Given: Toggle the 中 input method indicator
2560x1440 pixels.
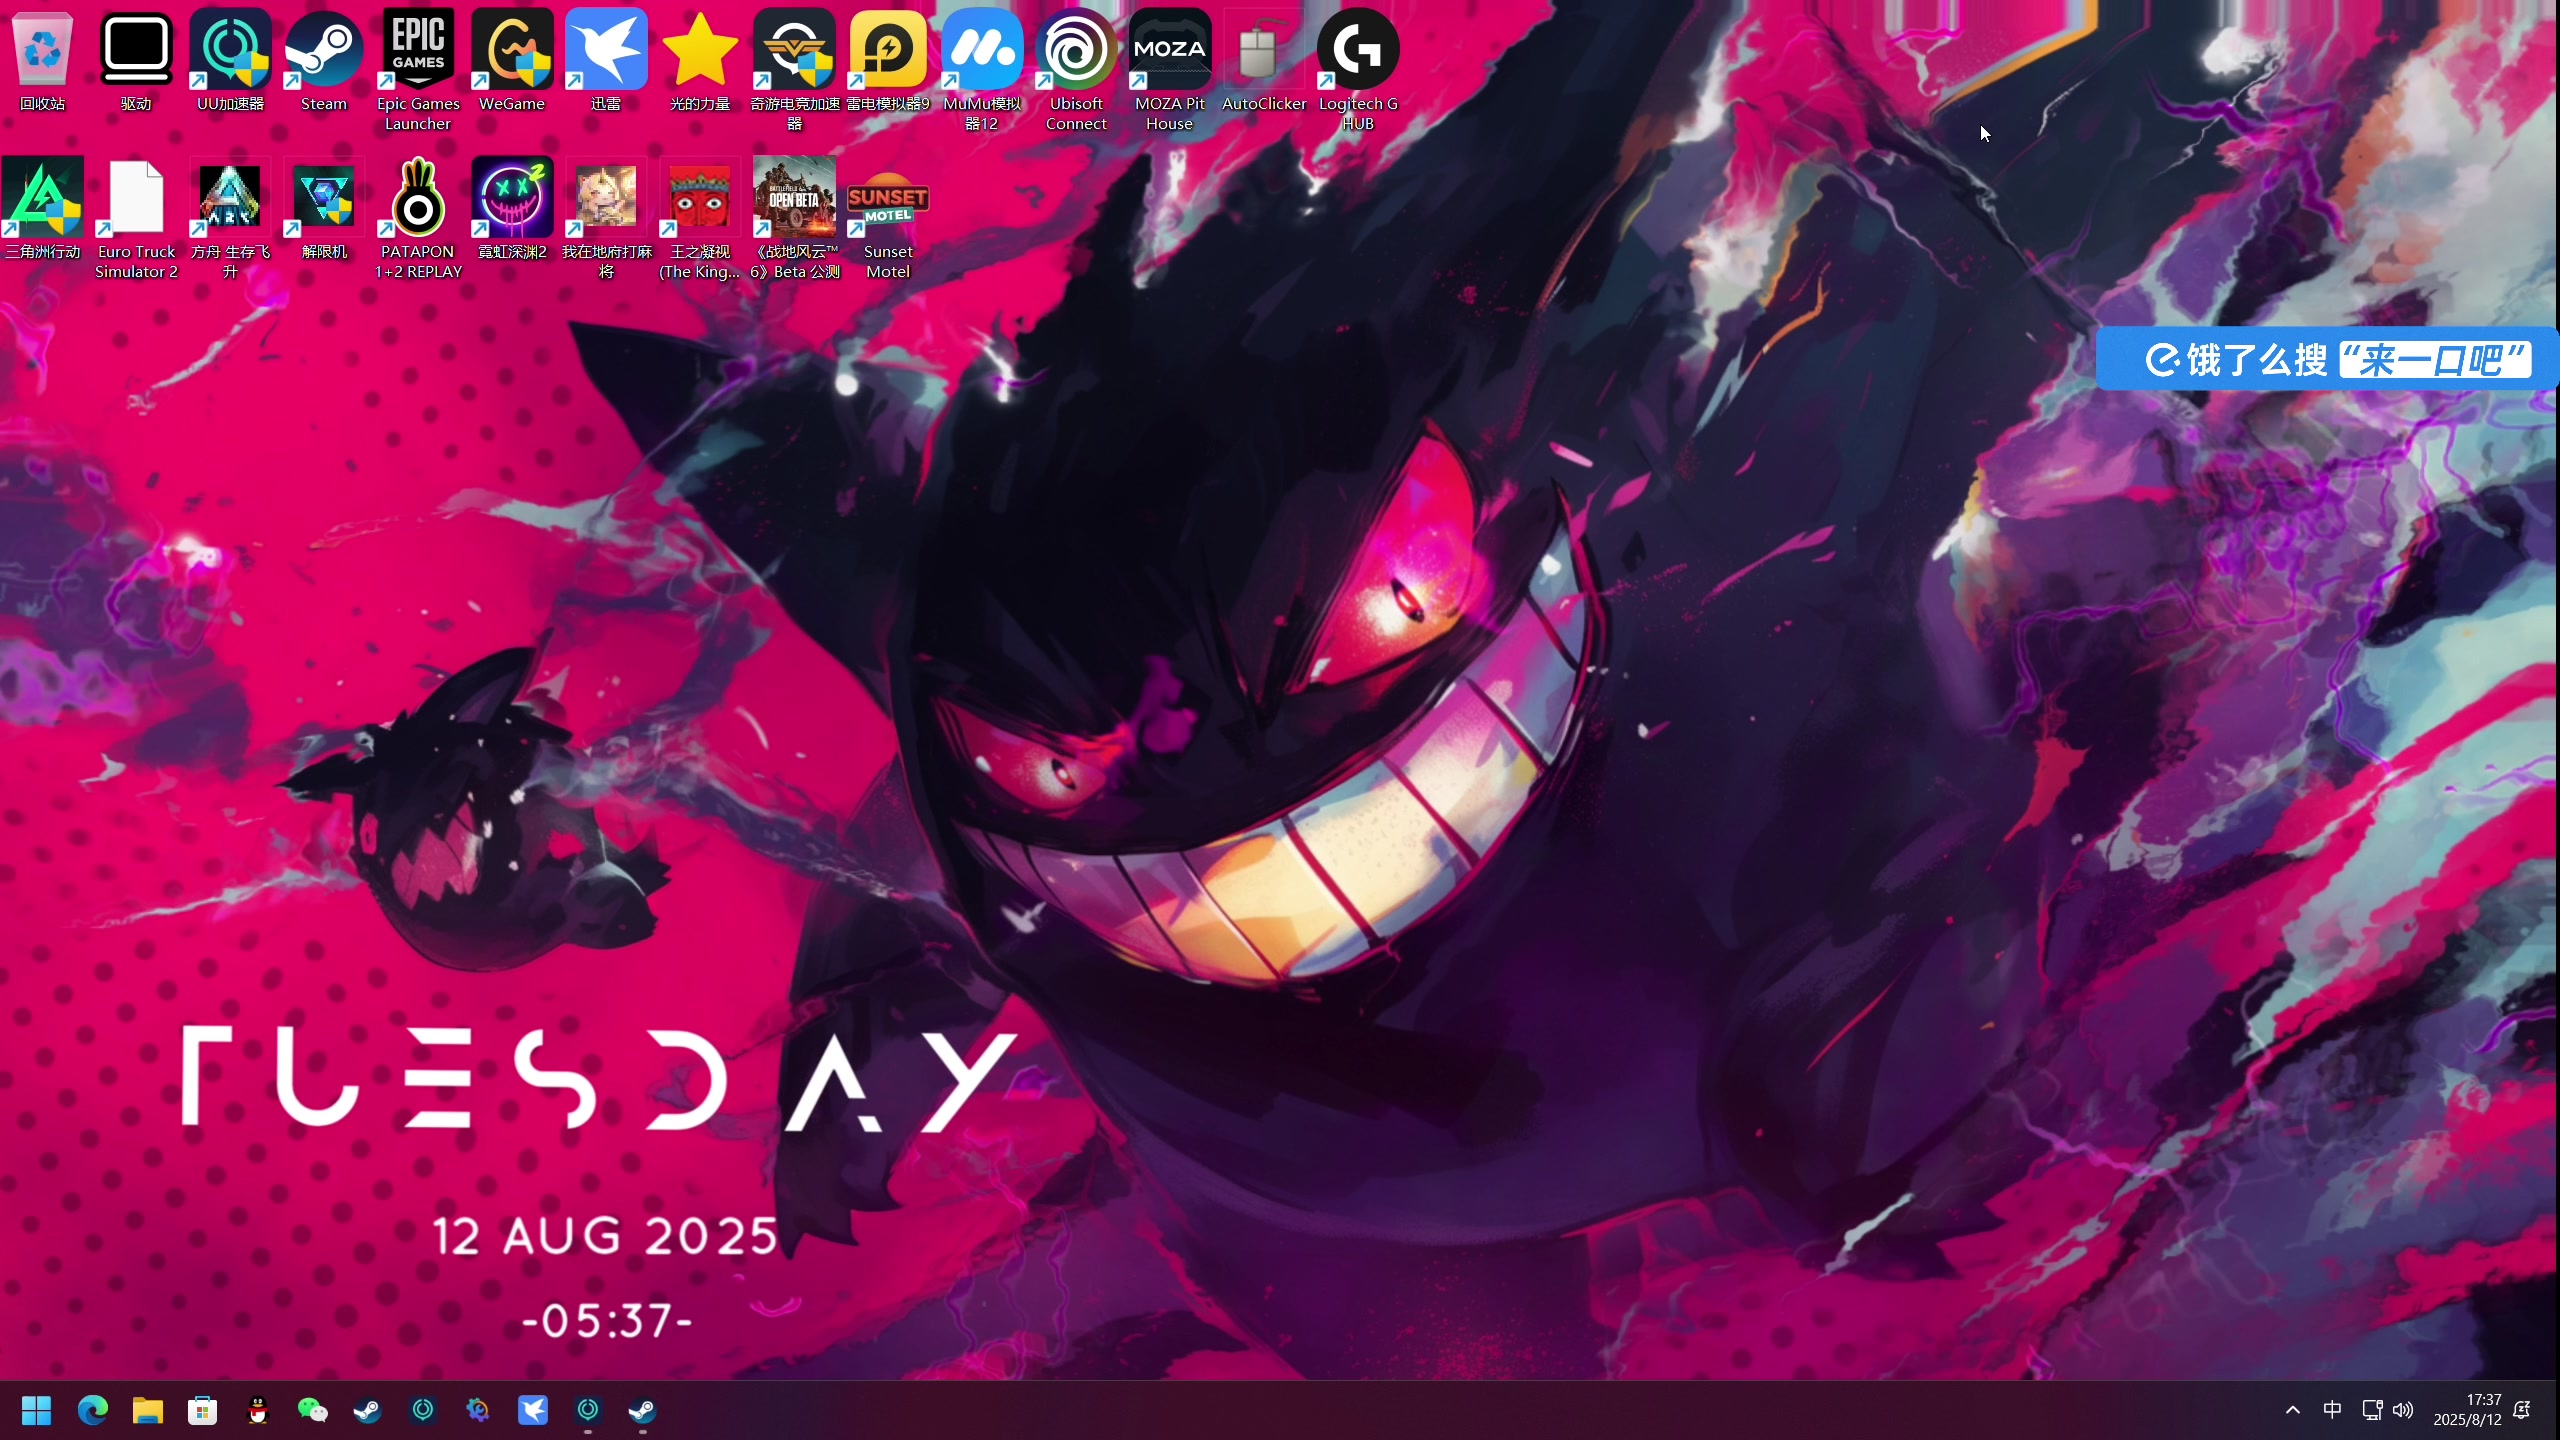Looking at the screenshot, I should coord(2332,1410).
